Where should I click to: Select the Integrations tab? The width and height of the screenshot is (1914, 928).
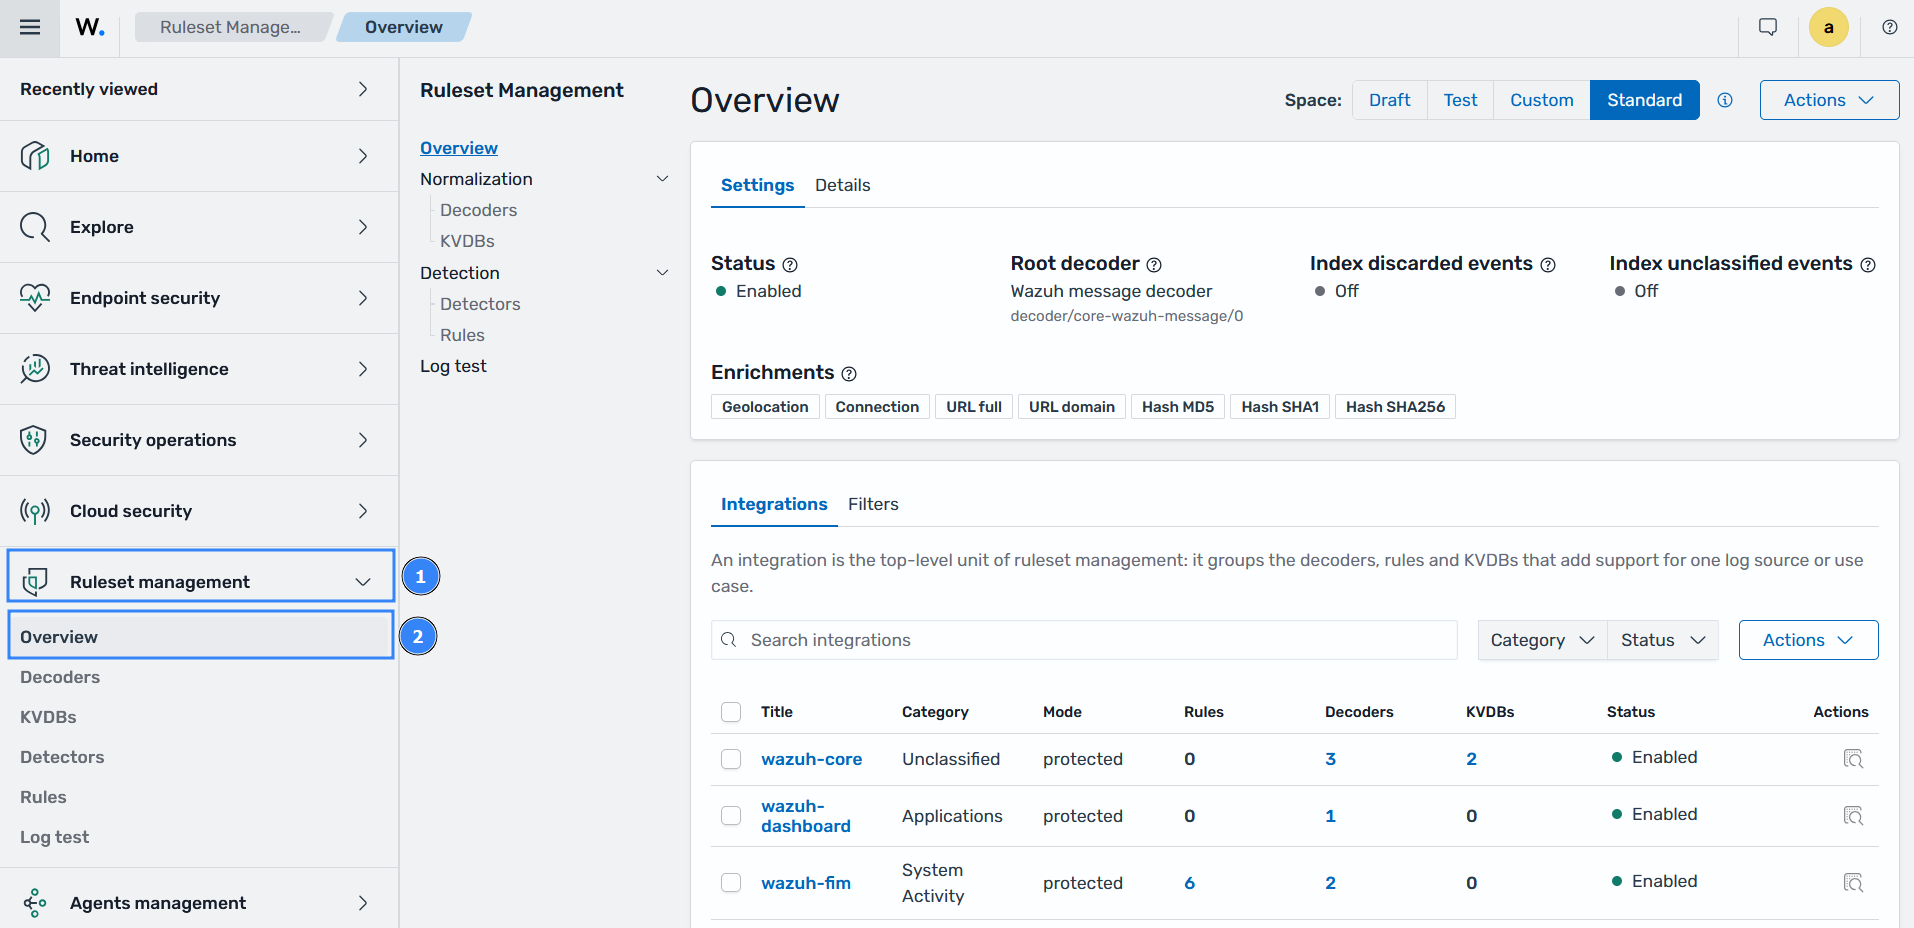coord(774,504)
